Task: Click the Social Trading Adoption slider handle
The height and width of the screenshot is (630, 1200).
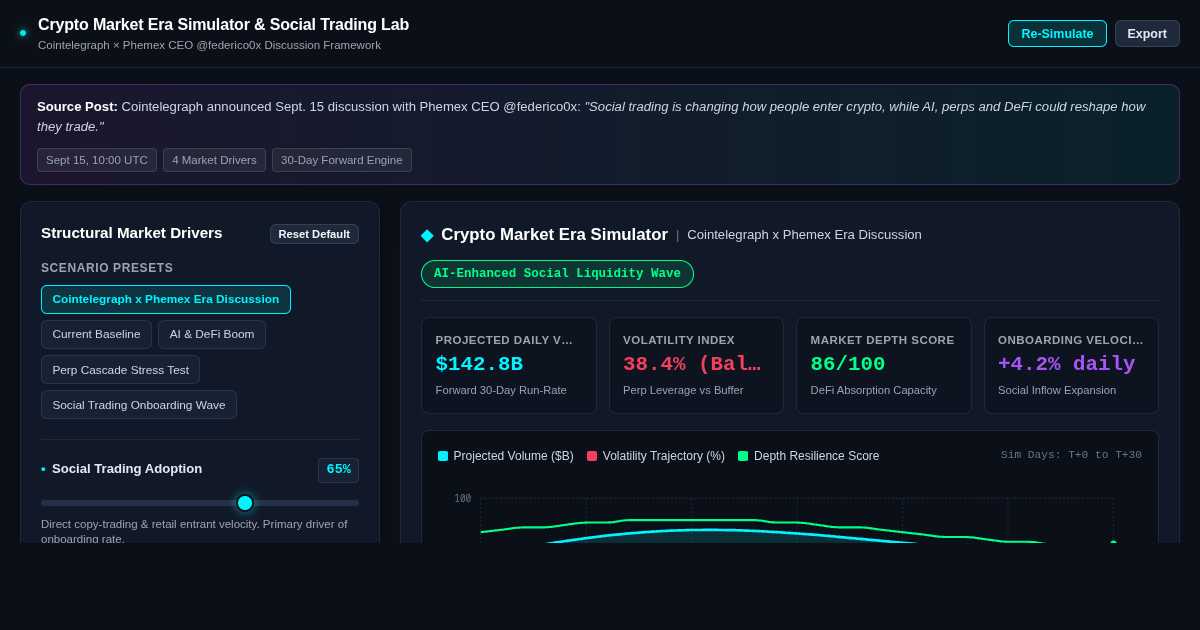Action: point(245,503)
